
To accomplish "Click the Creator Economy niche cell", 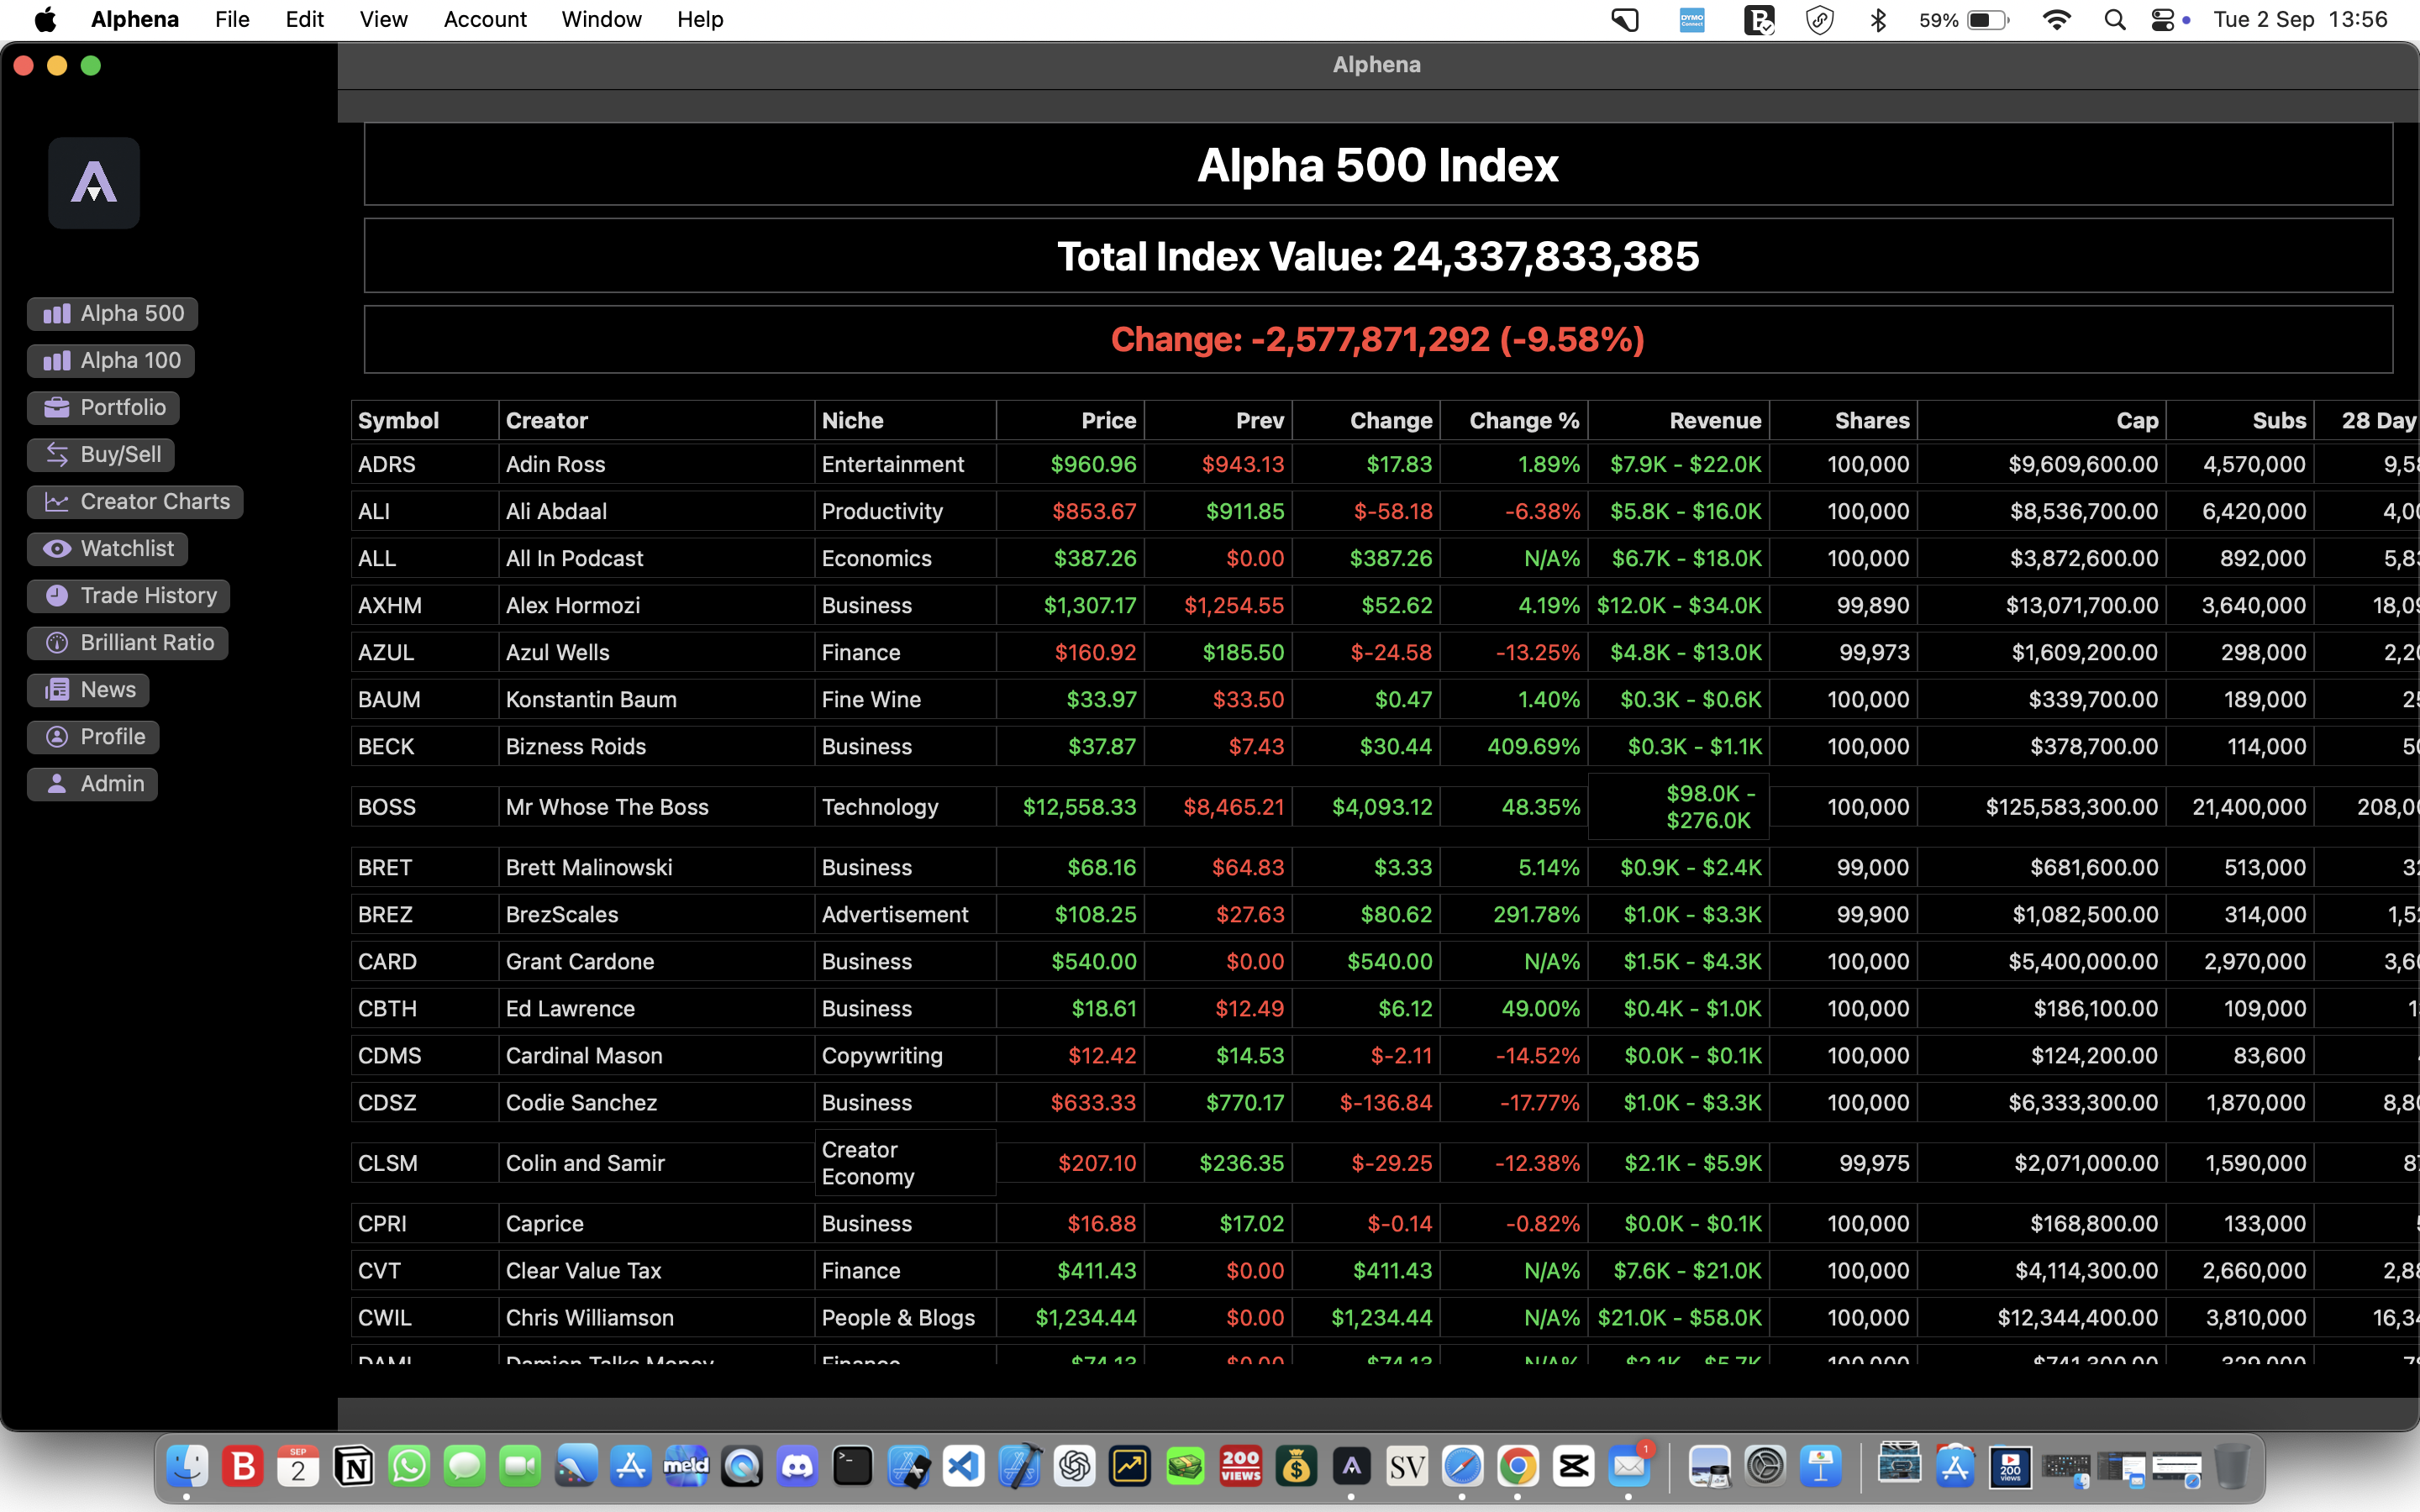I will tap(905, 1163).
